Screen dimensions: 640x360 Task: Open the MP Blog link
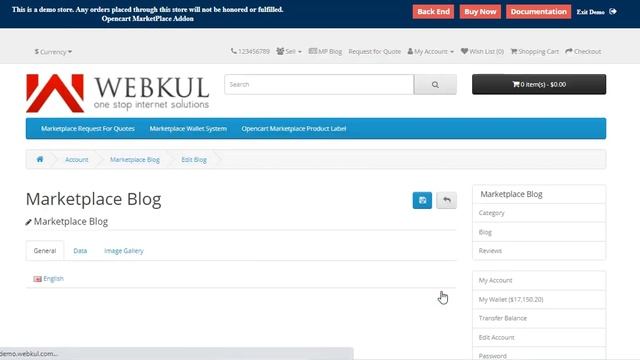click(x=325, y=51)
